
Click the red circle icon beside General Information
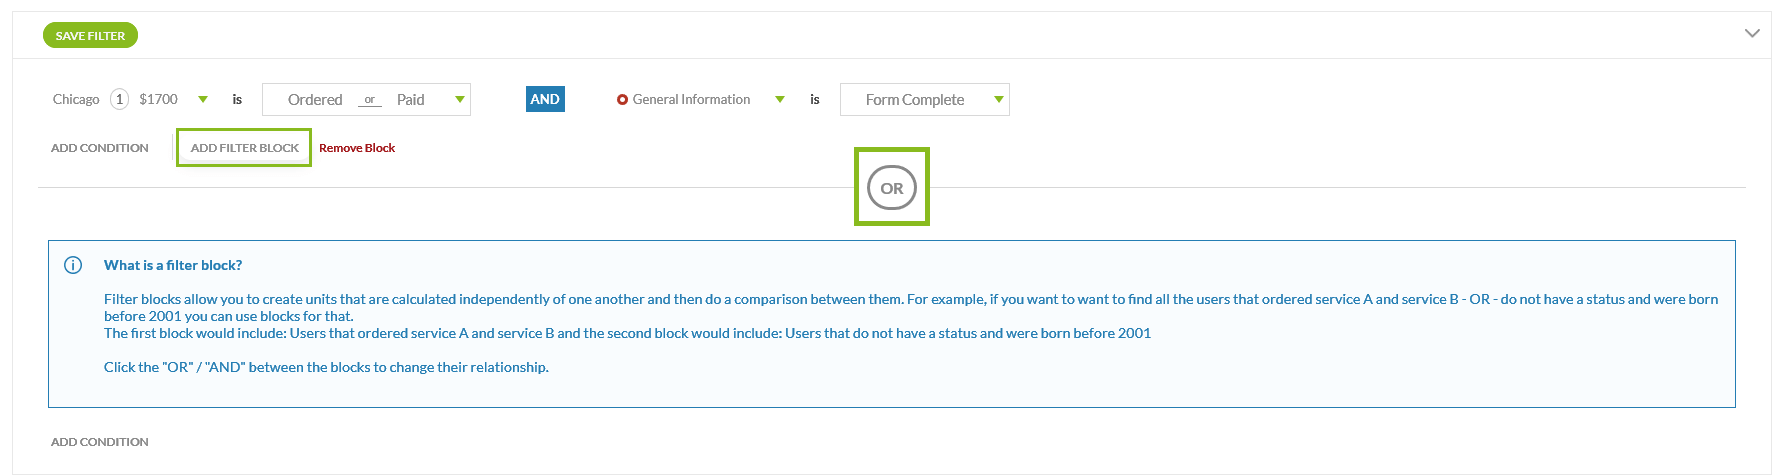(622, 100)
